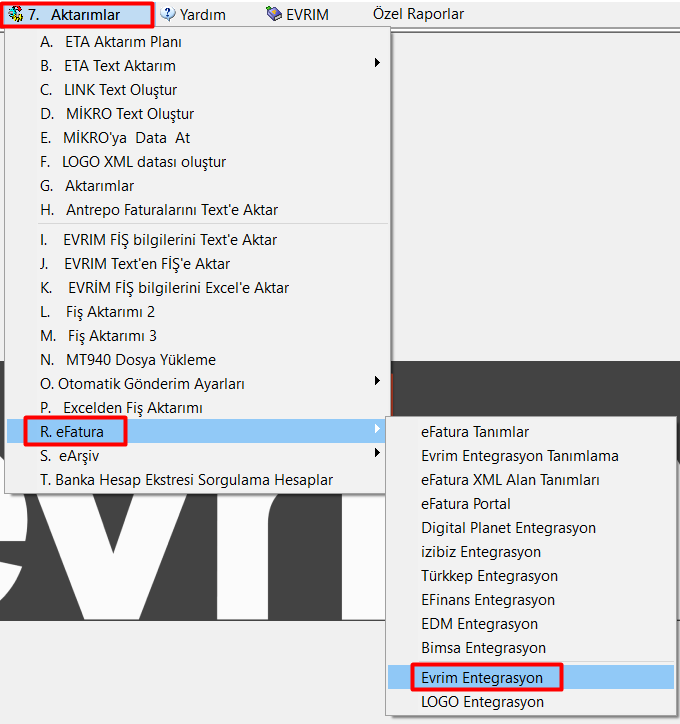Screen dimensions: 680x724
Task: Click the Aktarımlar menu gear icon
Action: [x=15, y=14]
